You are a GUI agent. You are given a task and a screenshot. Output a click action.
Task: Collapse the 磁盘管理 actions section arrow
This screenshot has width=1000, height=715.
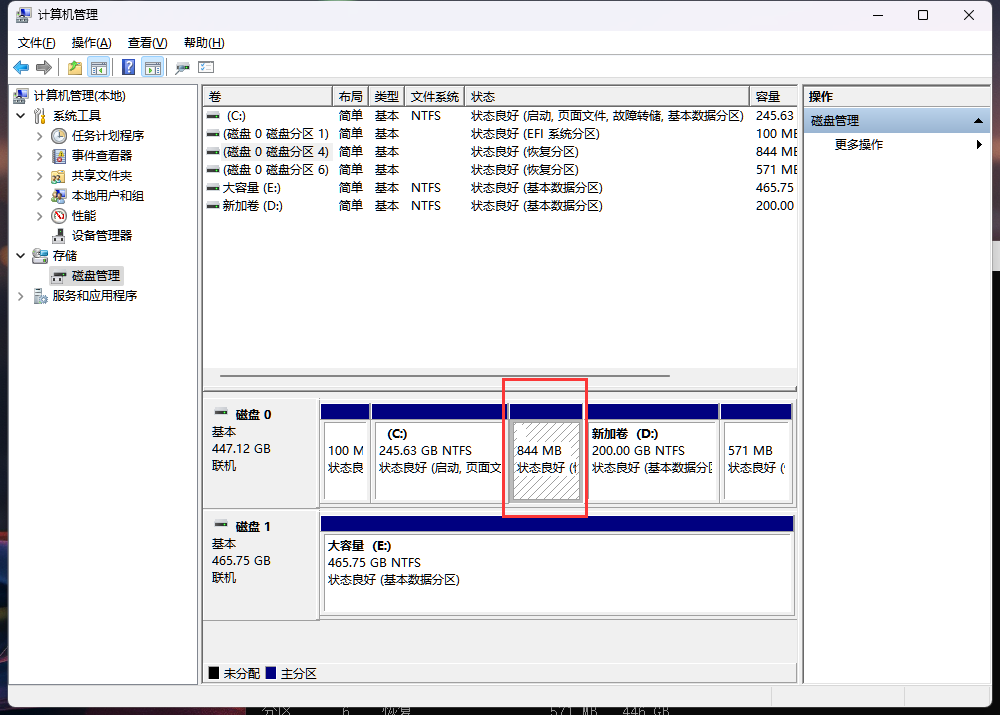click(978, 121)
